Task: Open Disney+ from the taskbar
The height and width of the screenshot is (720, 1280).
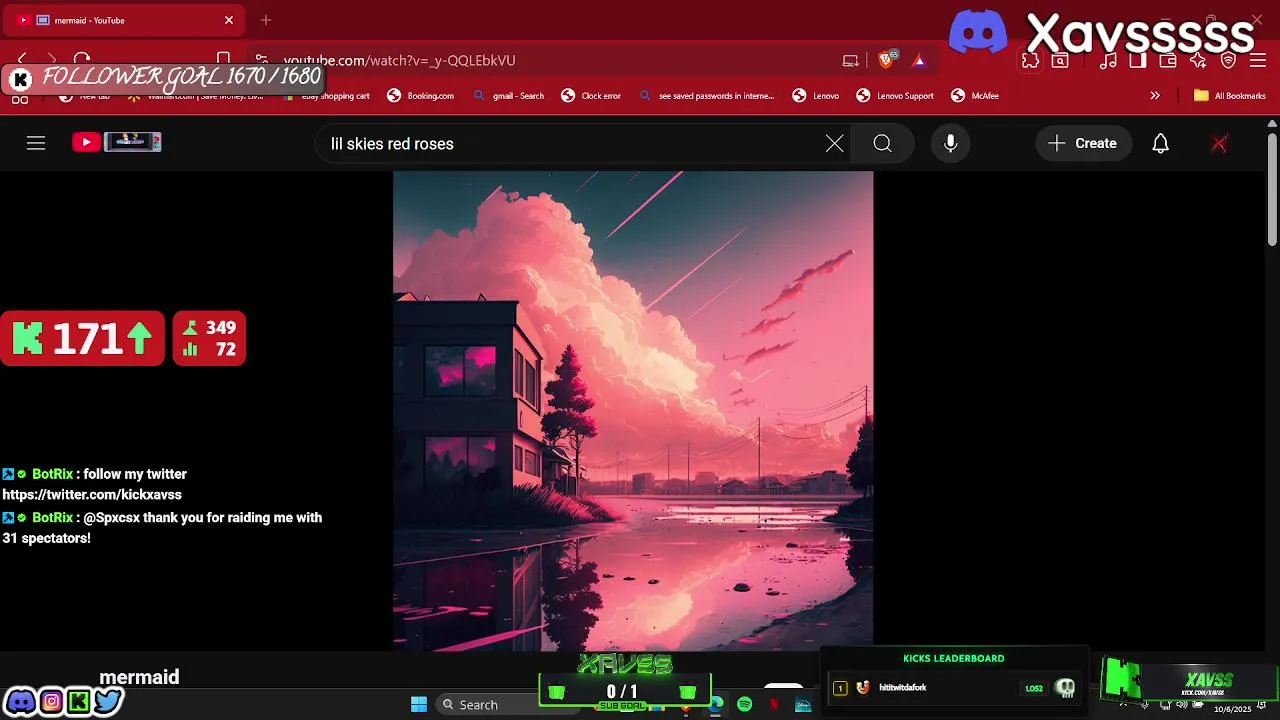Action: 803,705
